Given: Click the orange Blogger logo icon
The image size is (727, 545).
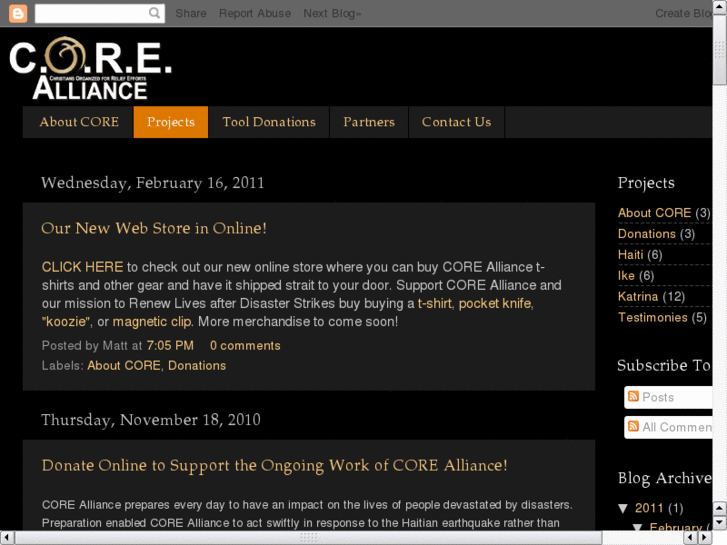Looking at the screenshot, I should [18, 13].
